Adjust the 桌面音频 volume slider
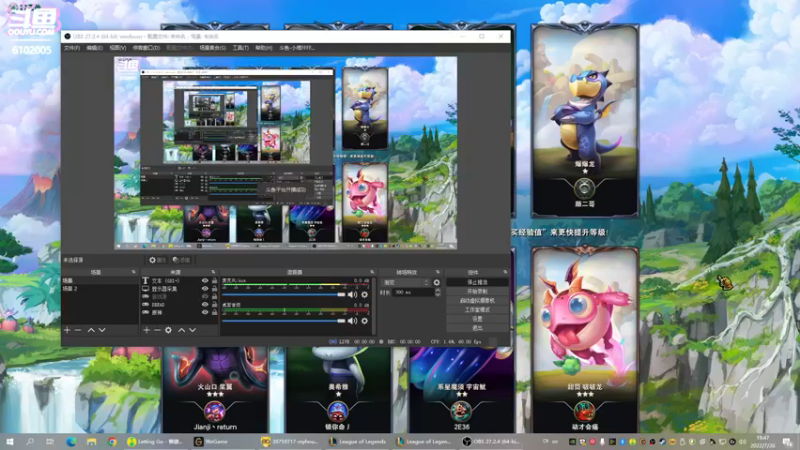The image size is (800, 450). (284, 321)
